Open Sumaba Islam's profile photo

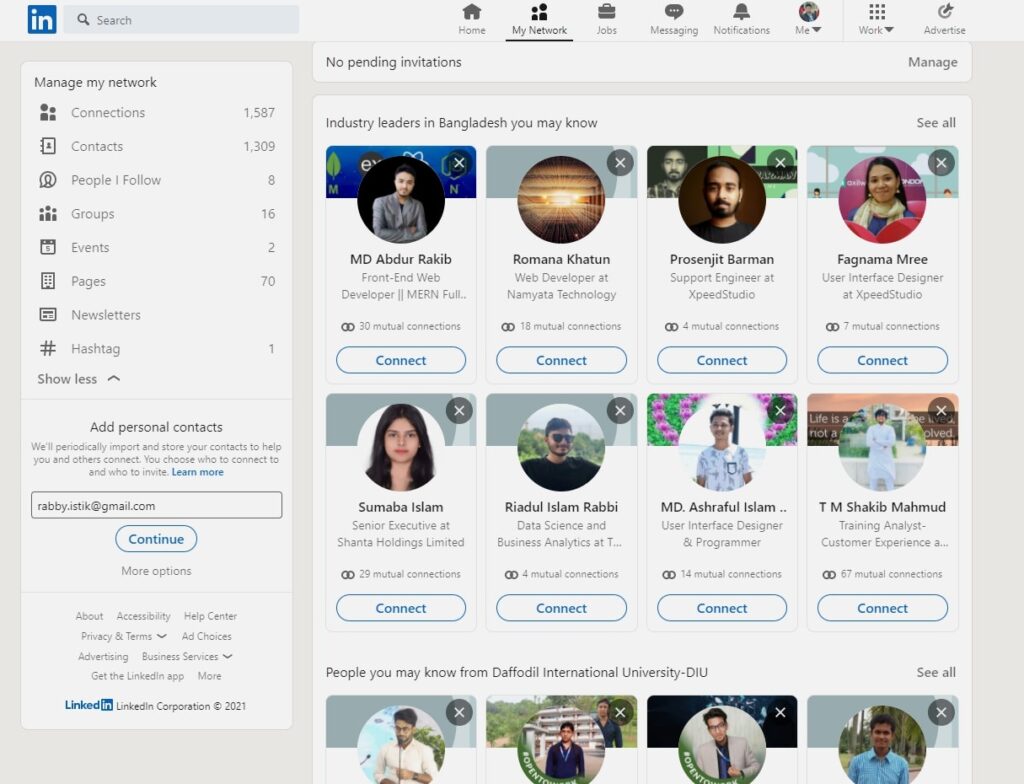(400, 448)
